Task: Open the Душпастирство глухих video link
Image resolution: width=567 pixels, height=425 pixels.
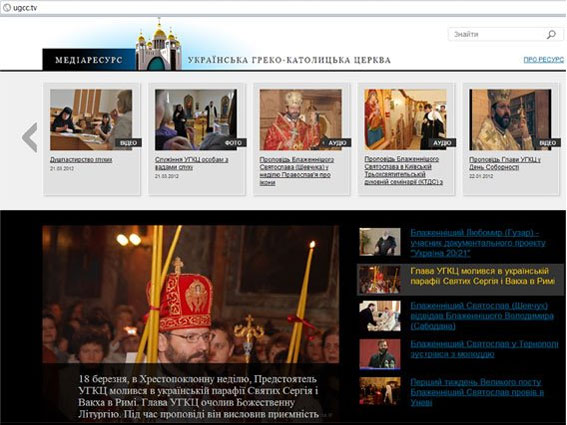Action: [x=81, y=159]
